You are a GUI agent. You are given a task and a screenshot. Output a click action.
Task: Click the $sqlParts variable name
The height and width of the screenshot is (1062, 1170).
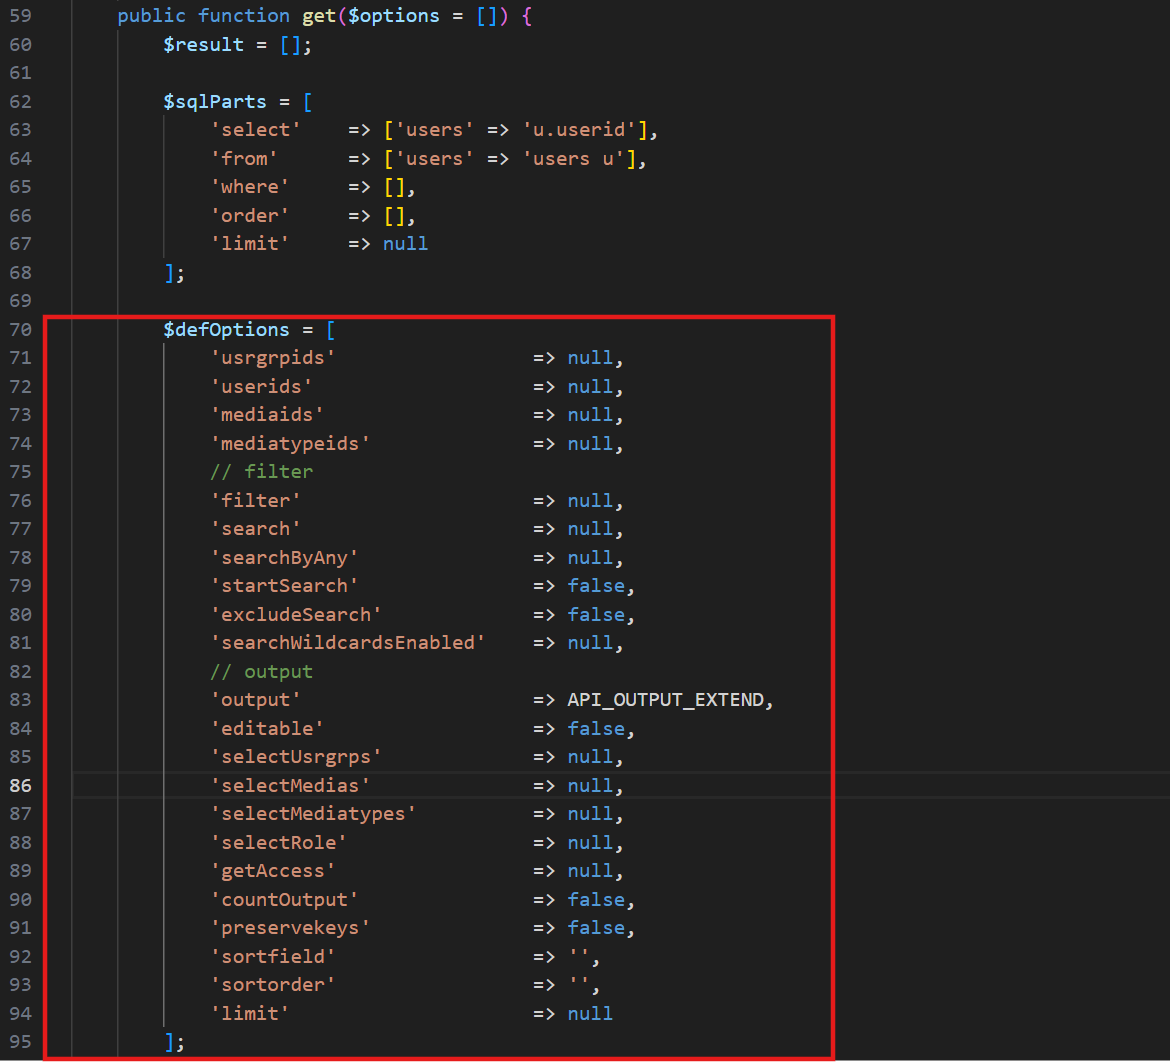point(215,102)
